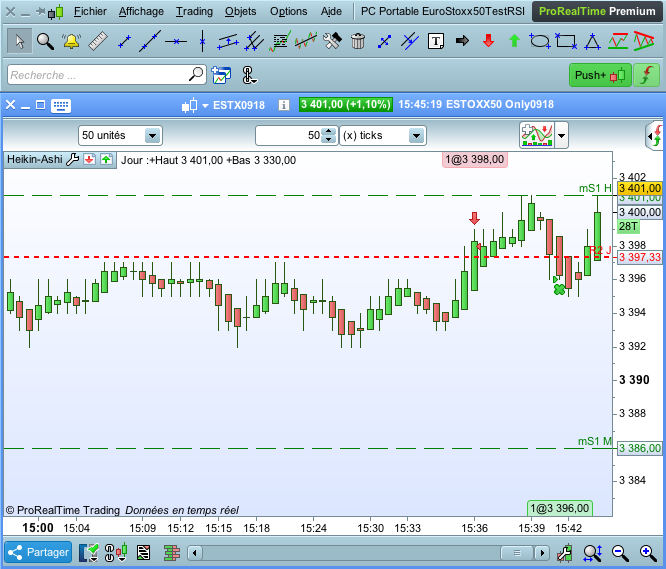Draw a black right arrow on the chart

coord(462,41)
